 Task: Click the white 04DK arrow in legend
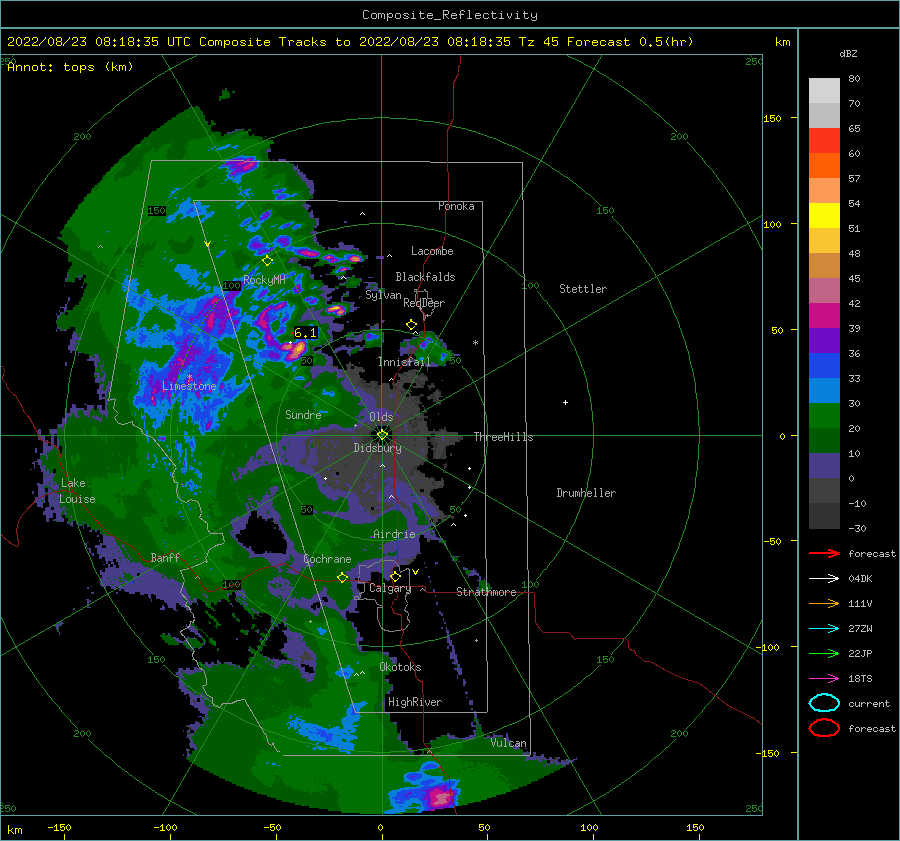(x=824, y=579)
